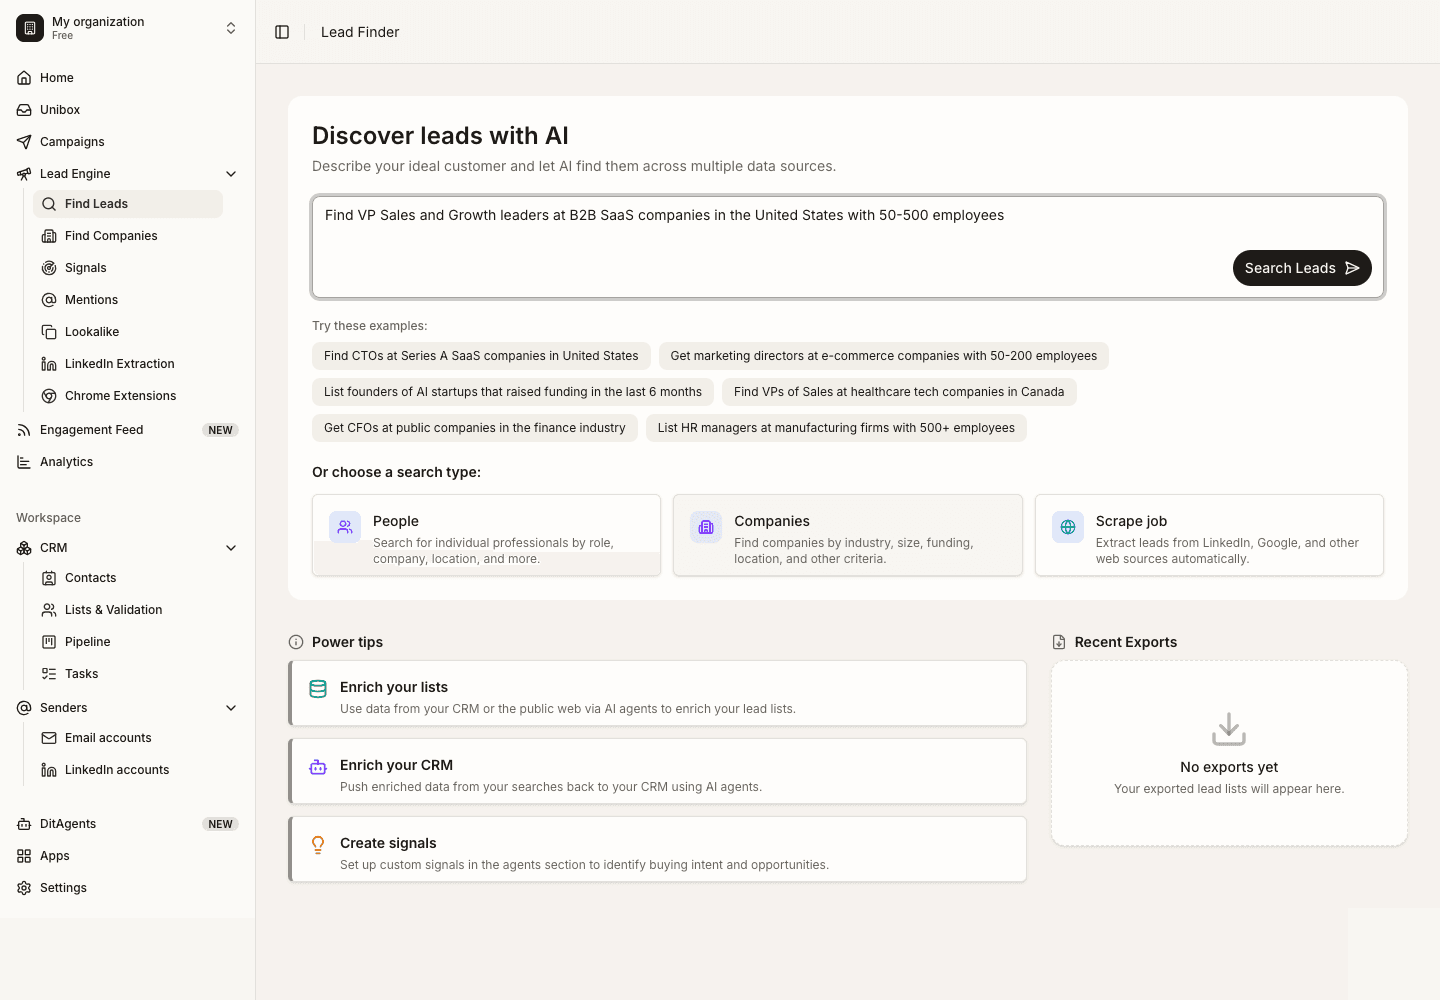The image size is (1440, 1000).
Task: Click the LinkedIn Extraction icon
Action: pos(49,364)
